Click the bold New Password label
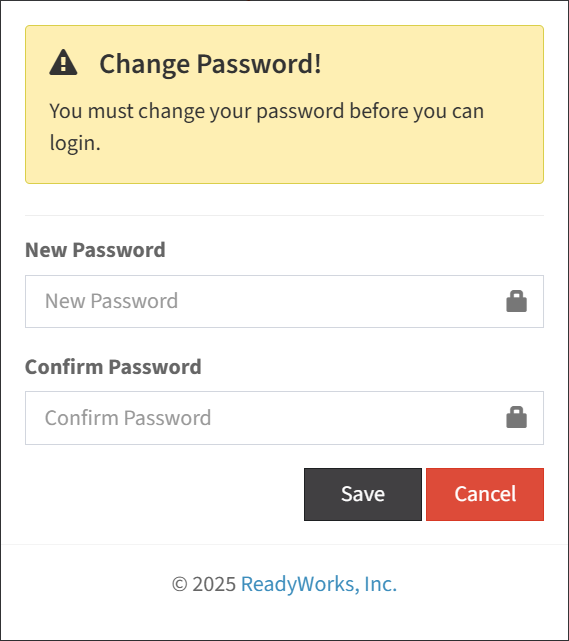Viewport: 569px width, 641px height. [95, 250]
